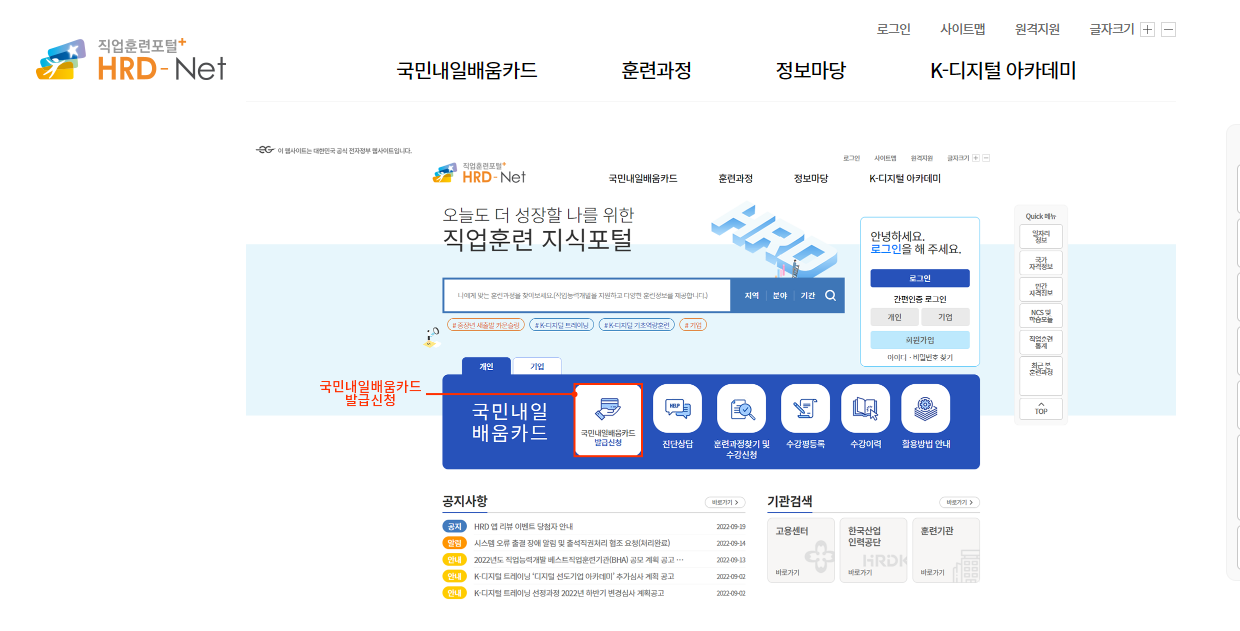Decrease font size with the top header minus icon
The image size is (1240, 631).
tap(1169, 30)
